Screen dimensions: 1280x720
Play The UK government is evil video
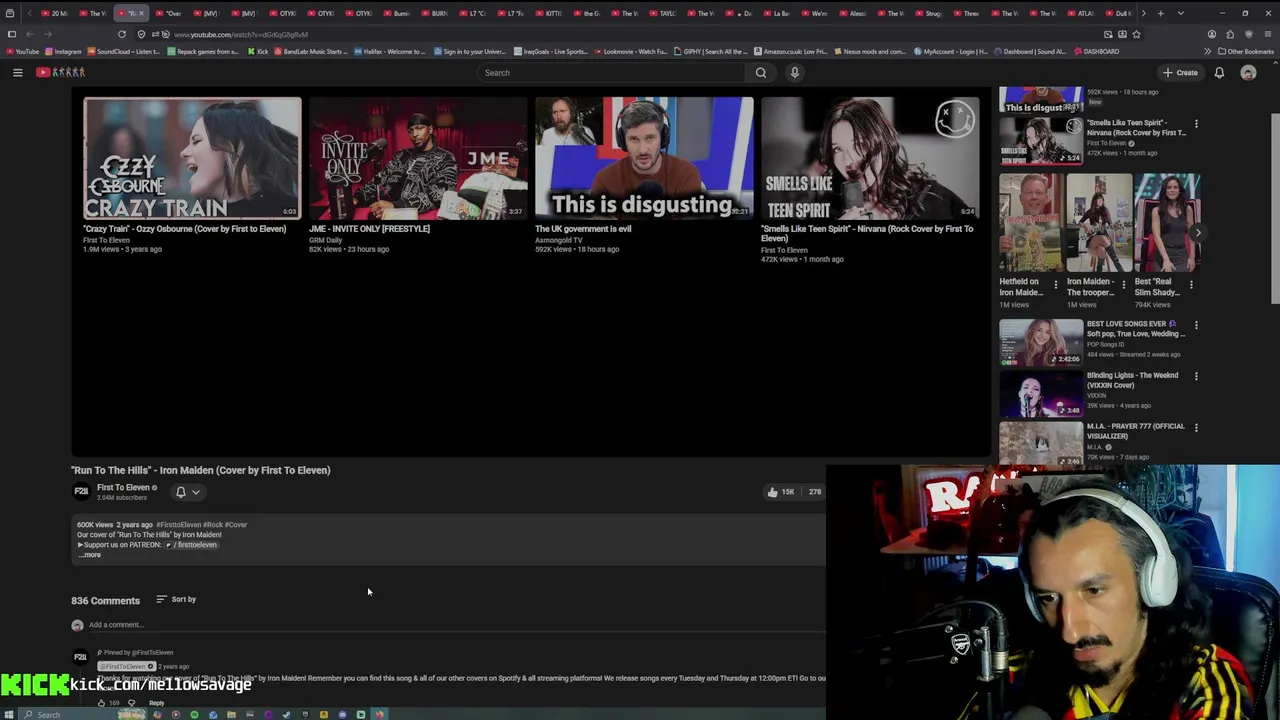click(x=644, y=158)
